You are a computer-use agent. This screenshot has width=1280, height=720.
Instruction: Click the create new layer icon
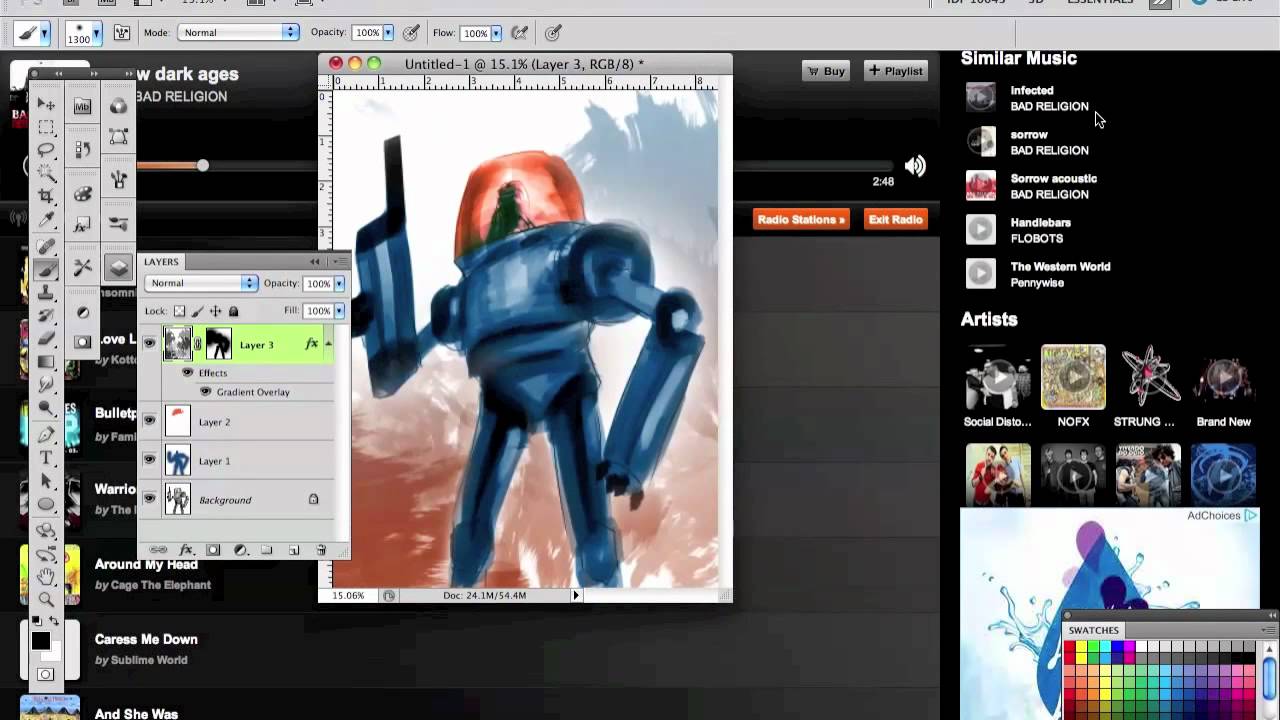tap(294, 550)
